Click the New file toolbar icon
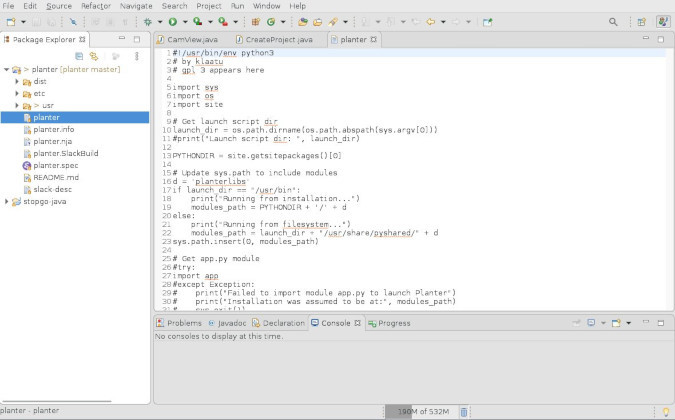Screen dimensions: 675x420 tap(11, 21)
